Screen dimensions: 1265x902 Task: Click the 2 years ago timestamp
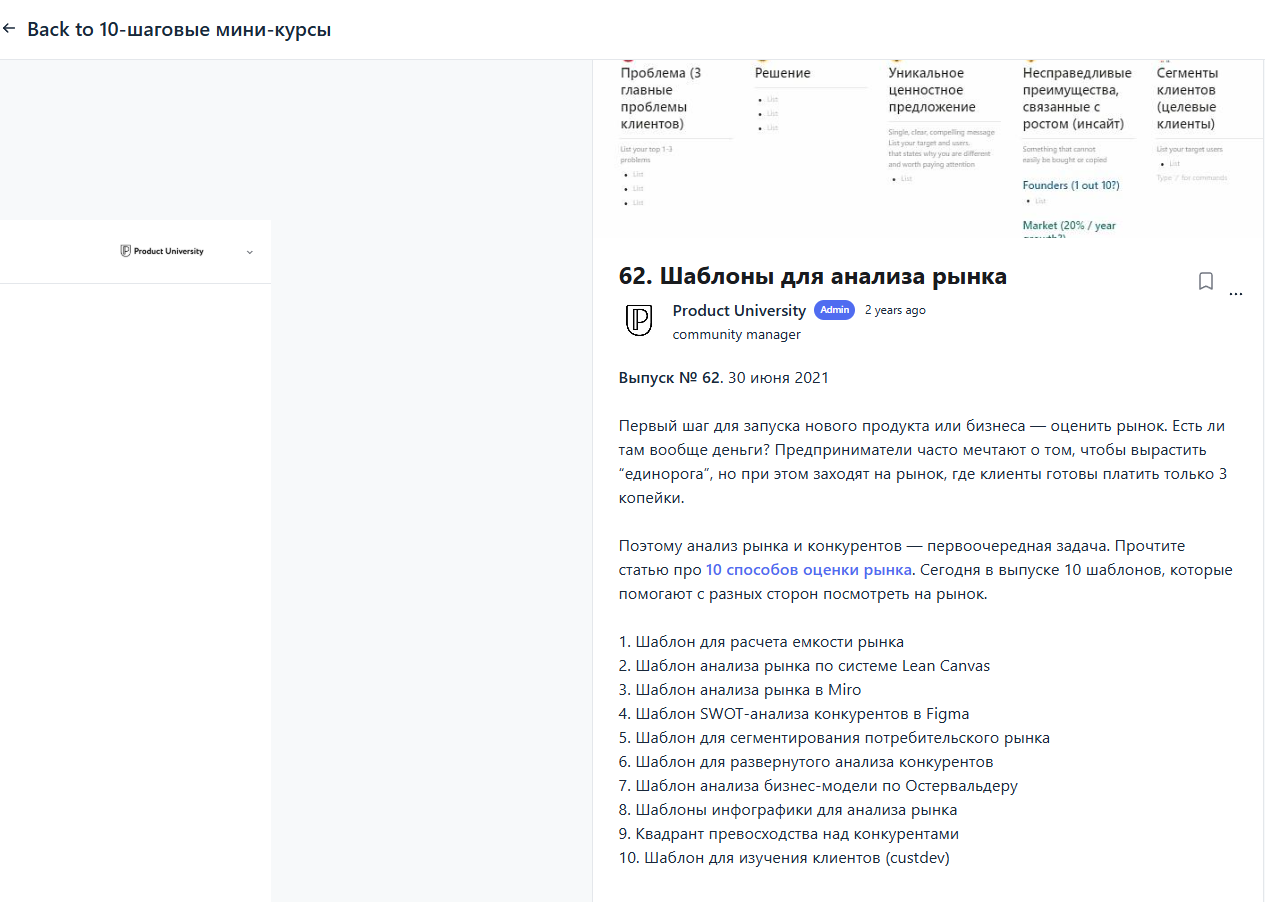click(895, 310)
